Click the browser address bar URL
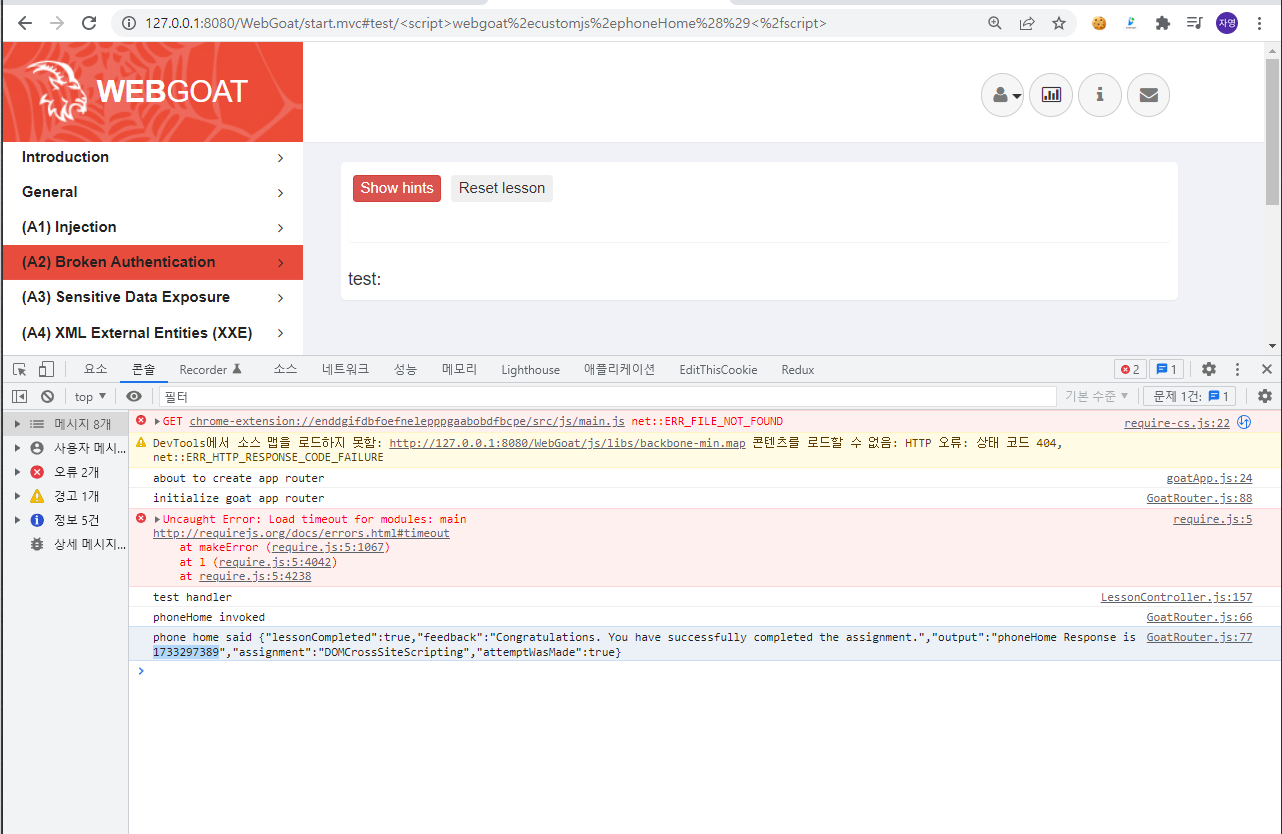The height and width of the screenshot is (834, 1282). pos(486,23)
